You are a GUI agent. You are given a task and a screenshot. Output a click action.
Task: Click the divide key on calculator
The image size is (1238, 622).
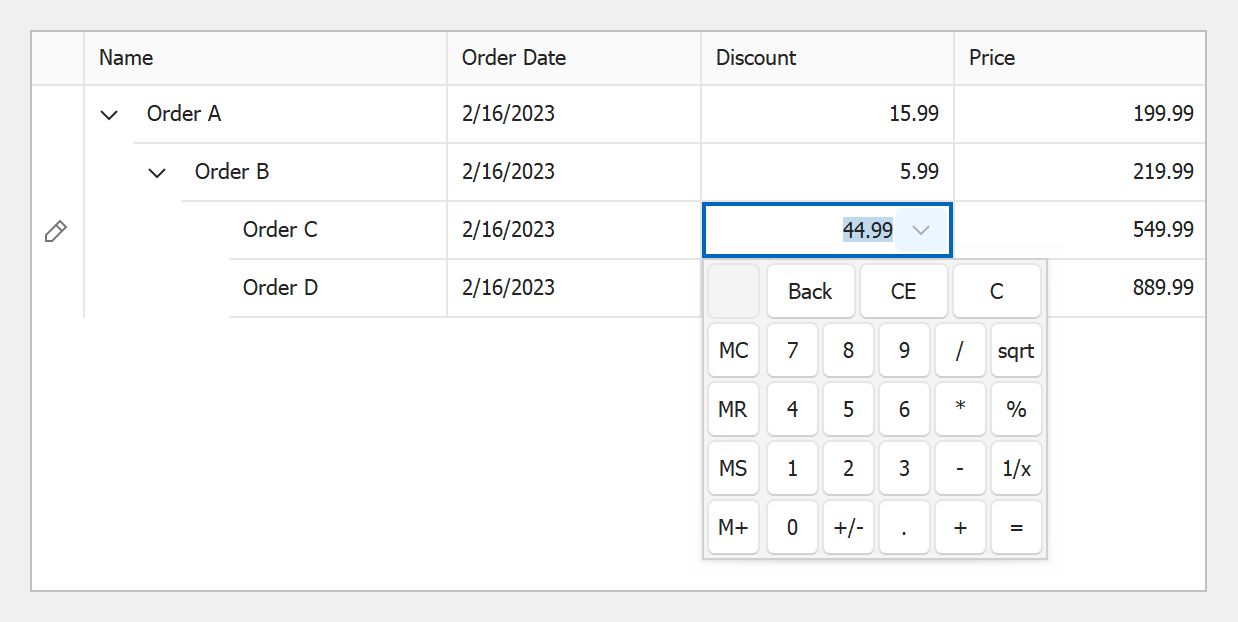click(x=960, y=351)
